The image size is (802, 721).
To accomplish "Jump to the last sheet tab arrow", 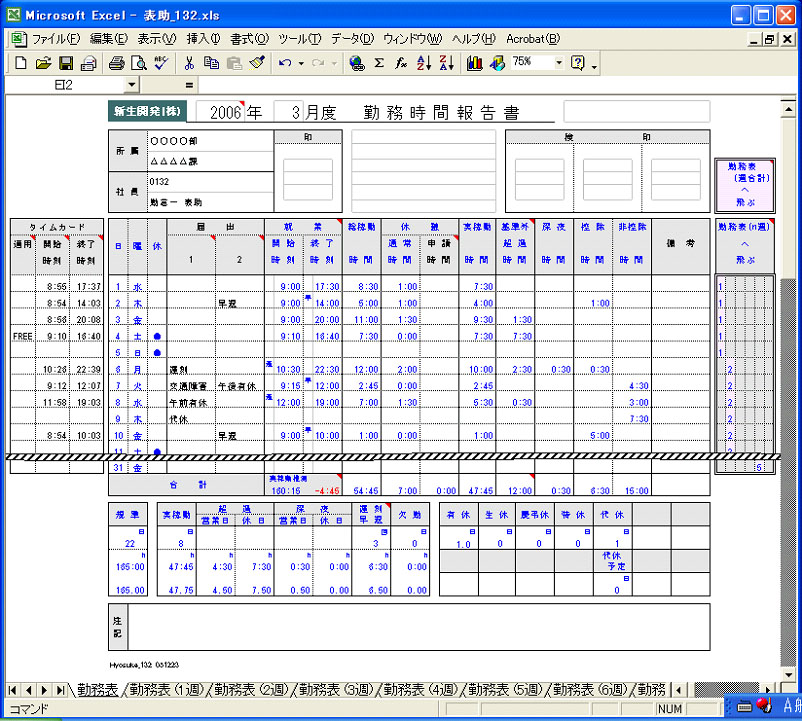I will (x=60, y=690).
